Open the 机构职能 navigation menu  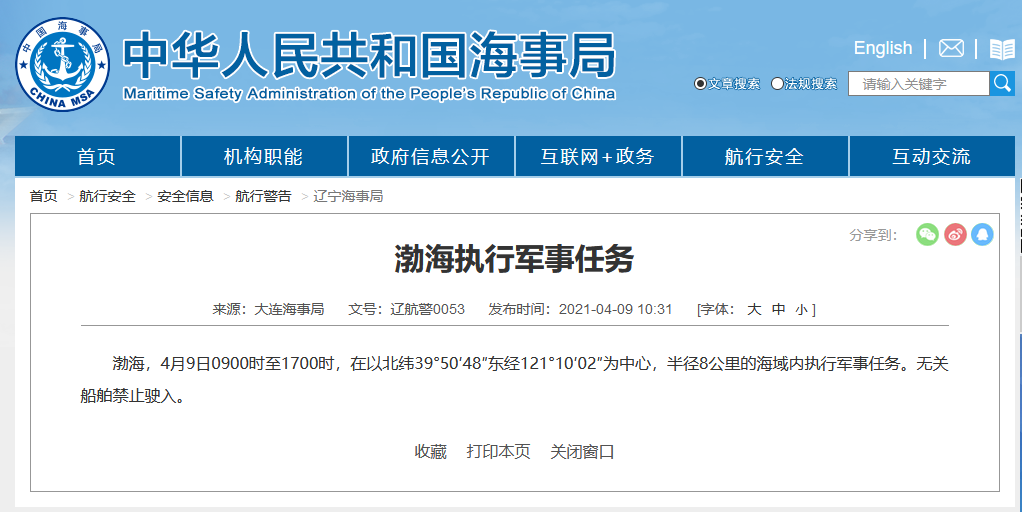(x=263, y=157)
